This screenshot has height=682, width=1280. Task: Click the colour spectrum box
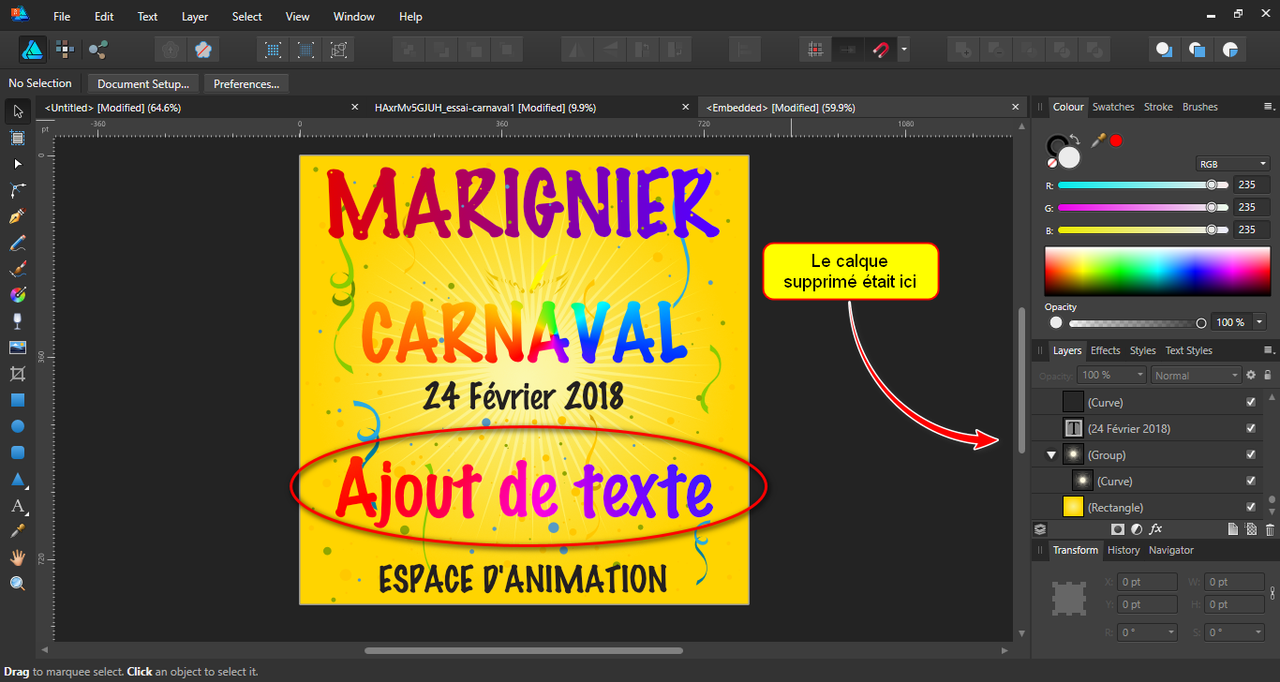click(x=1158, y=271)
